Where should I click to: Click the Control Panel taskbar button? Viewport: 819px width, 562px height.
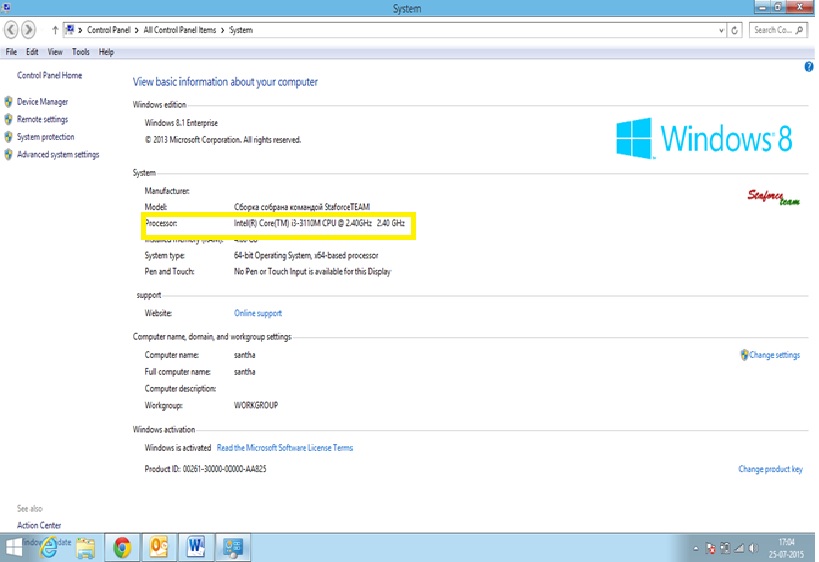233,547
